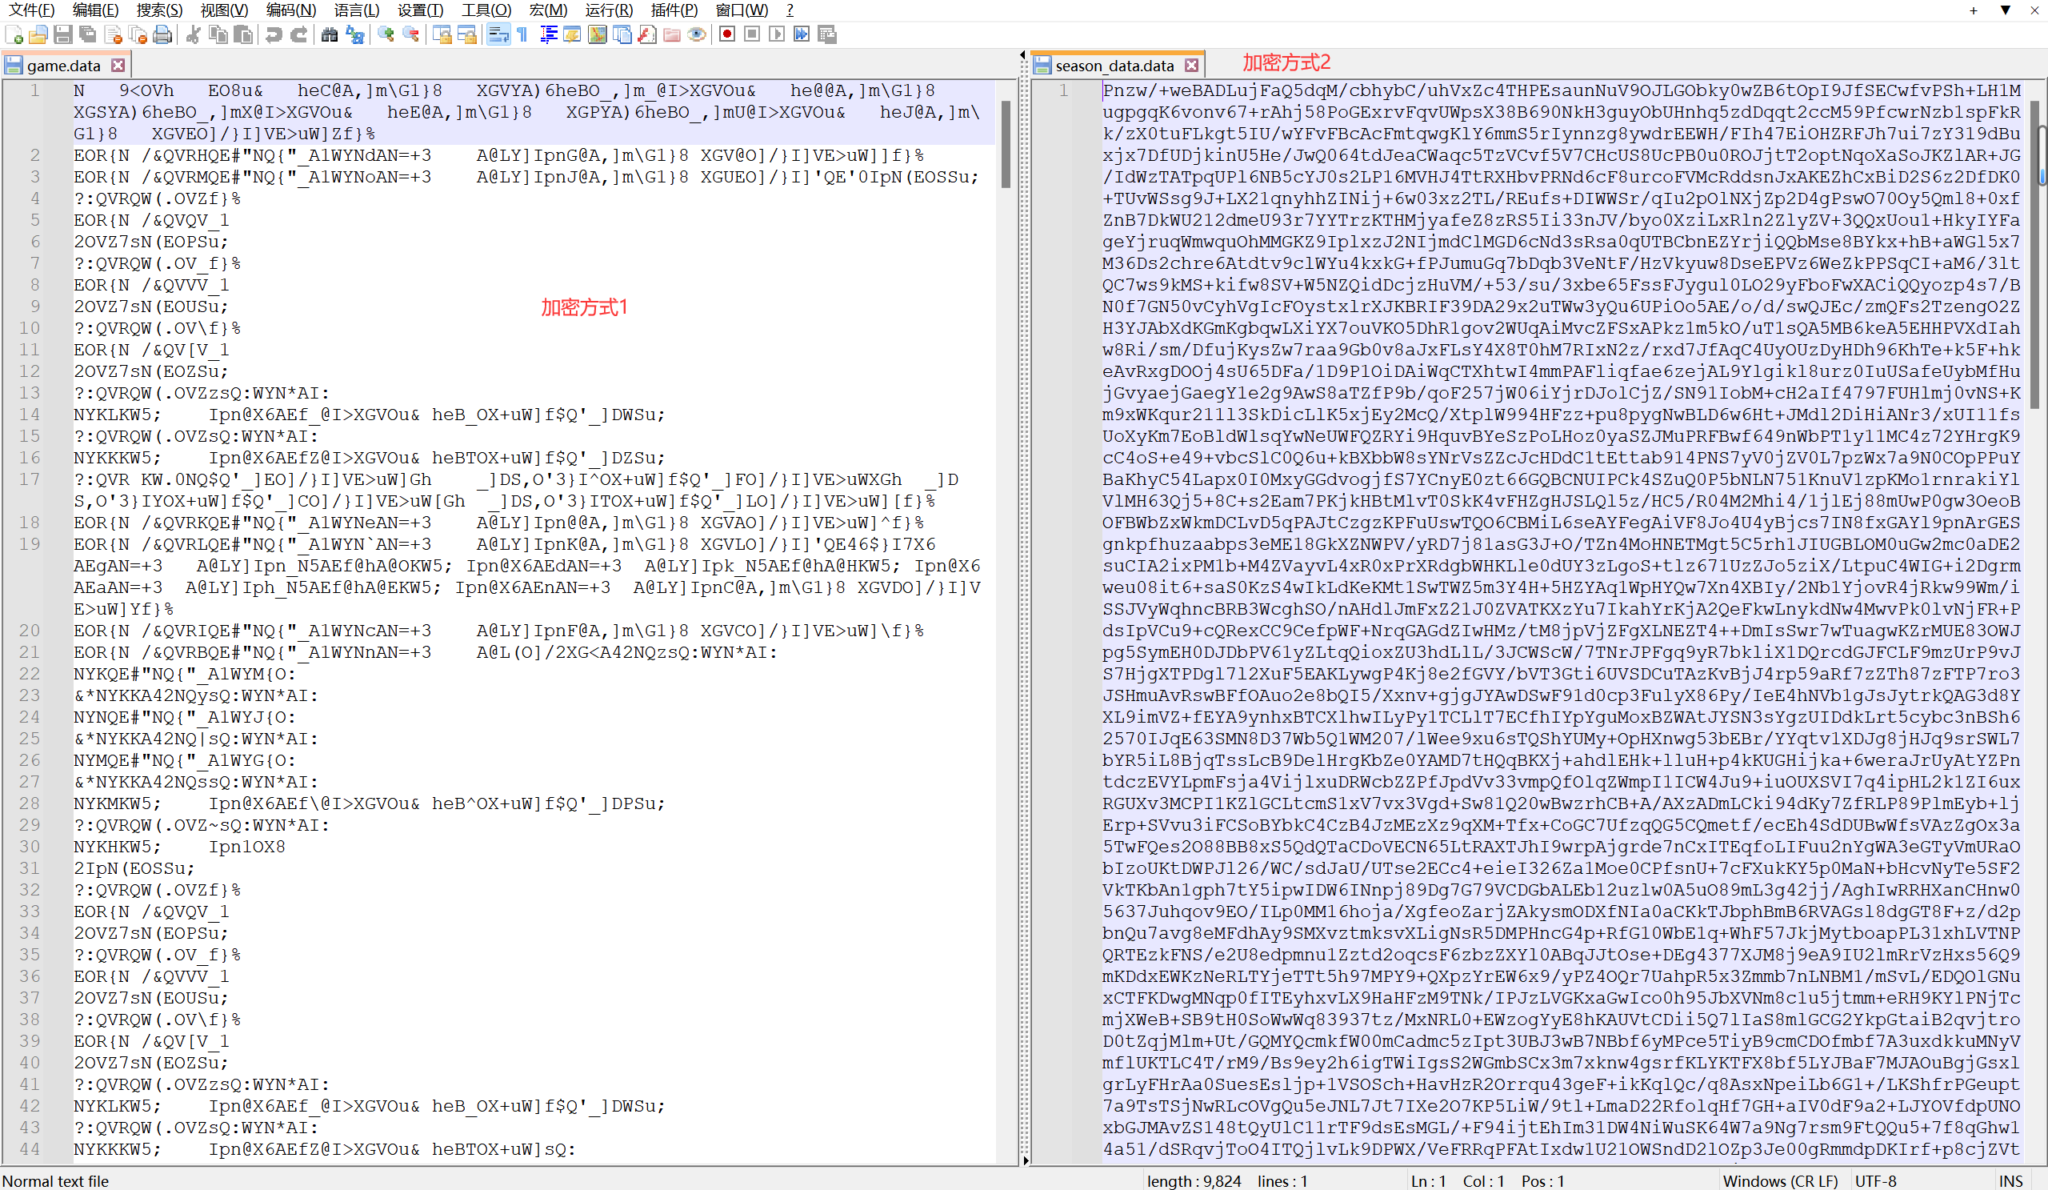Open the 插件(P) plugins menu
Viewport: 2048px width, 1190px height.
click(674, 10)
